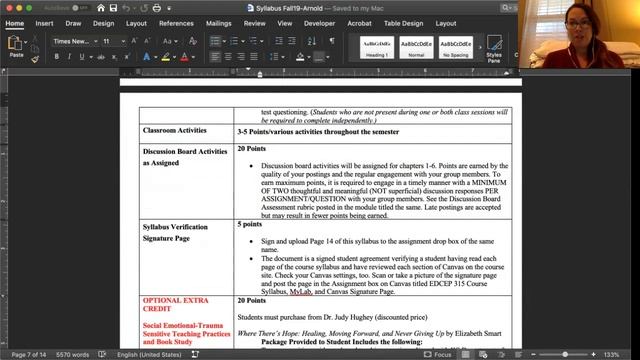Redo with the circular arrow icon
This screenshot has width=640, height=360.
click(x=144, y=8)
